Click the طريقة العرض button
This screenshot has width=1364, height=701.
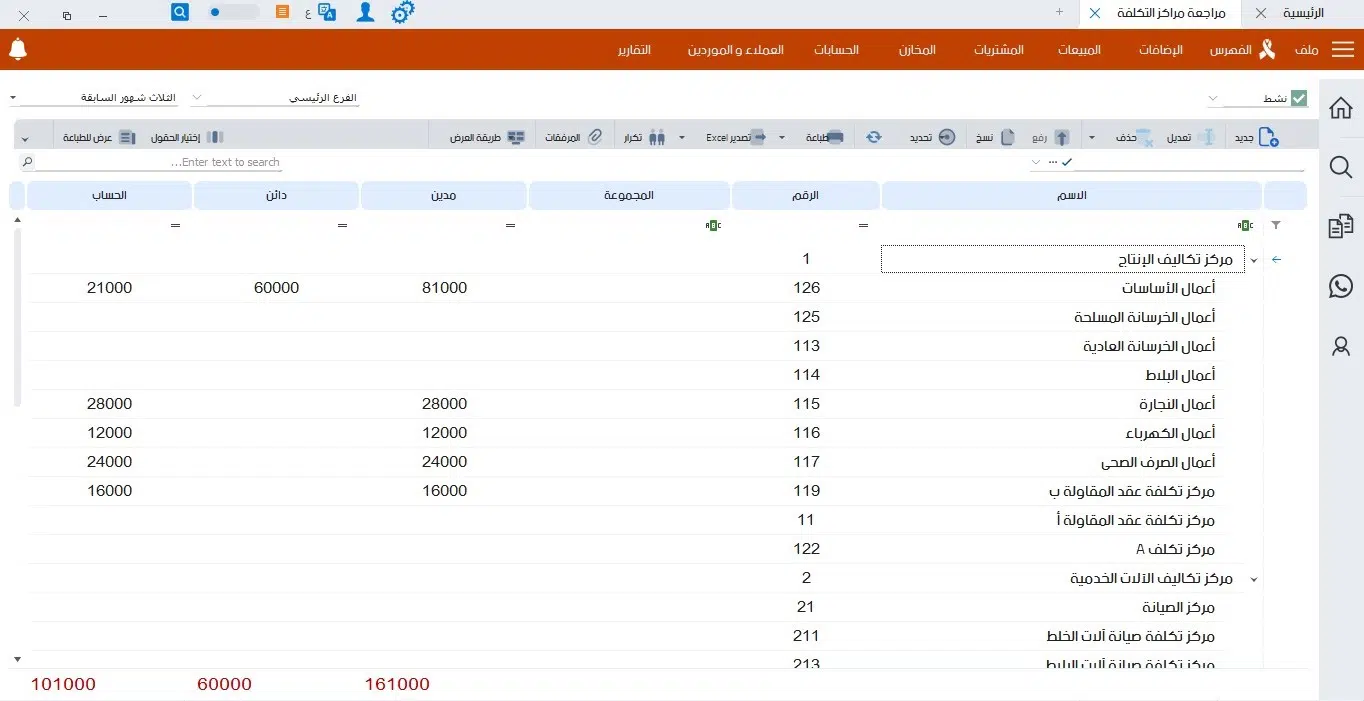coord(488,137)
